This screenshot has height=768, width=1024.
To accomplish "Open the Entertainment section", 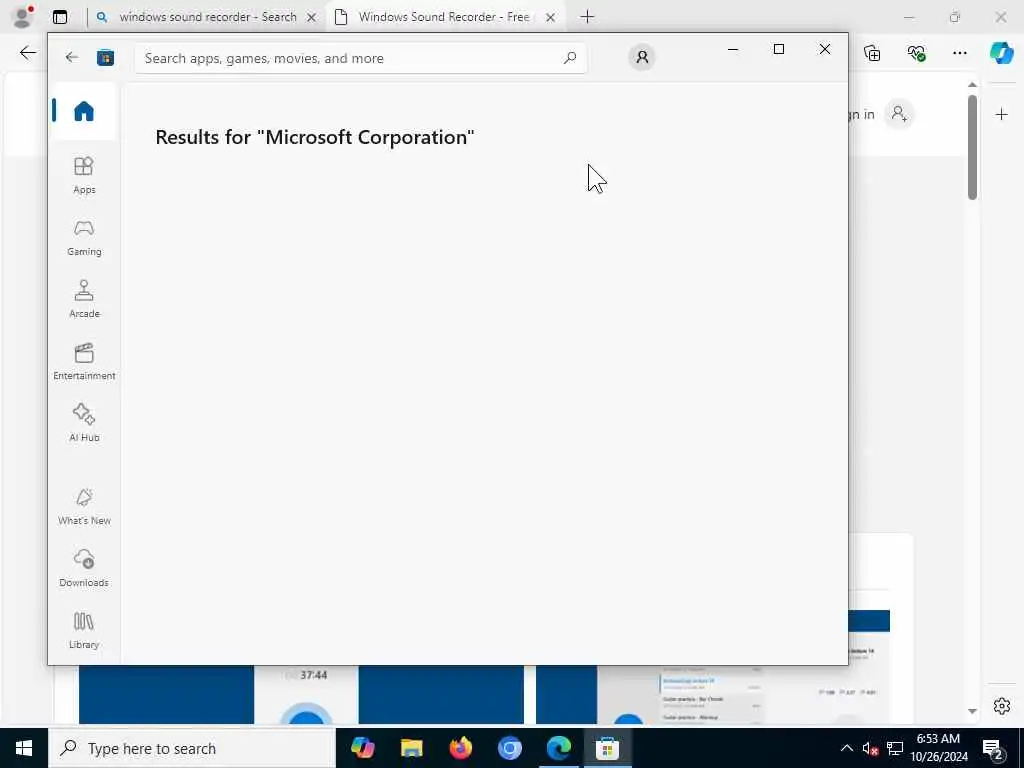I will click(84, 362).
